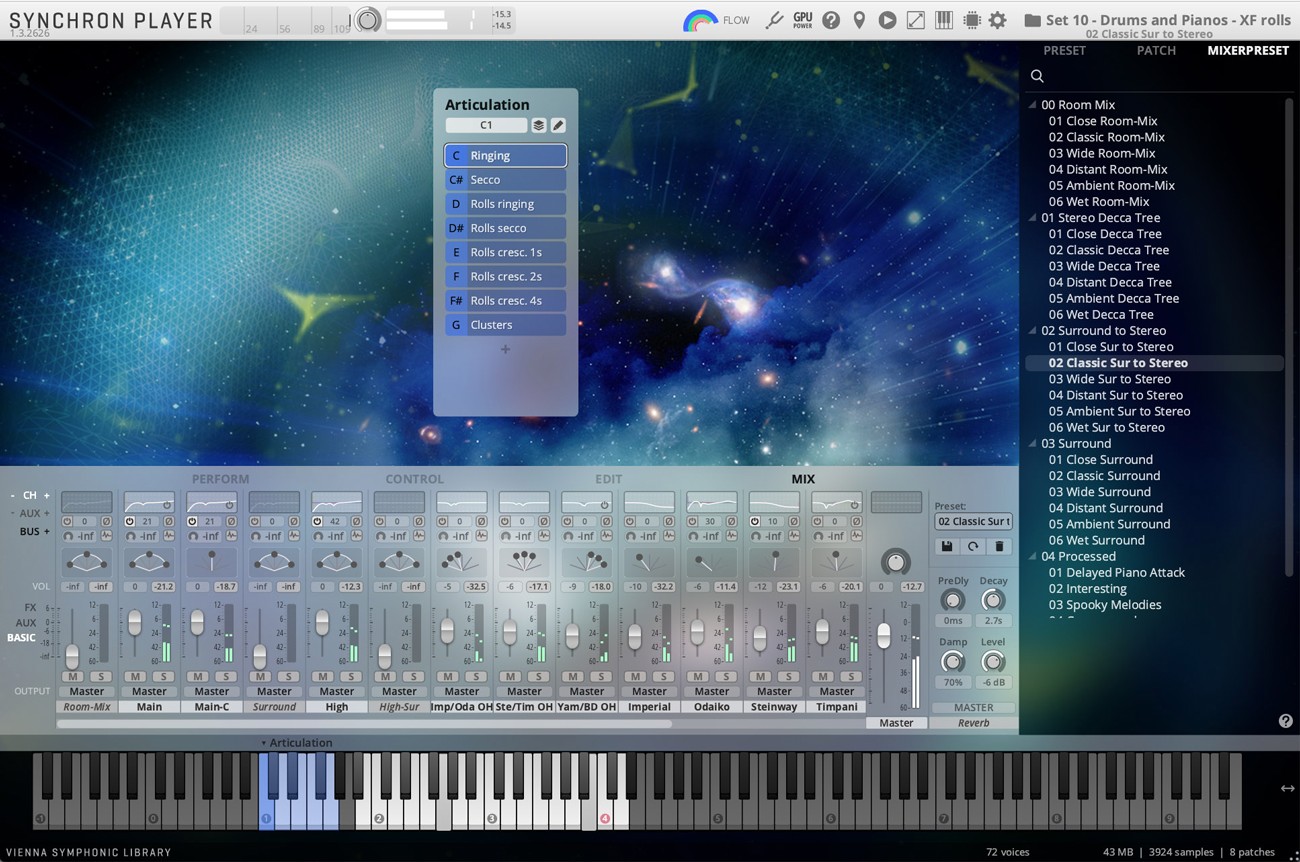Toggle the GPU Power icon
Image resolution: width=1300 pixels, height=862 pixels.
click(803, 19)
